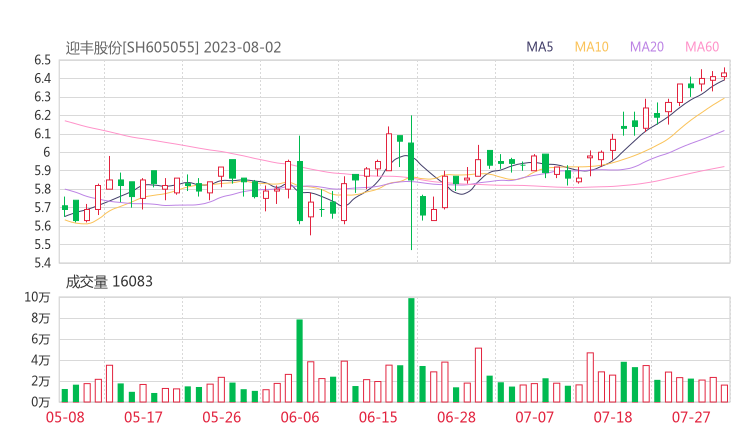Click the 6 price axis label
This screenshot has width=740, height=440.
tap(47, 152)
